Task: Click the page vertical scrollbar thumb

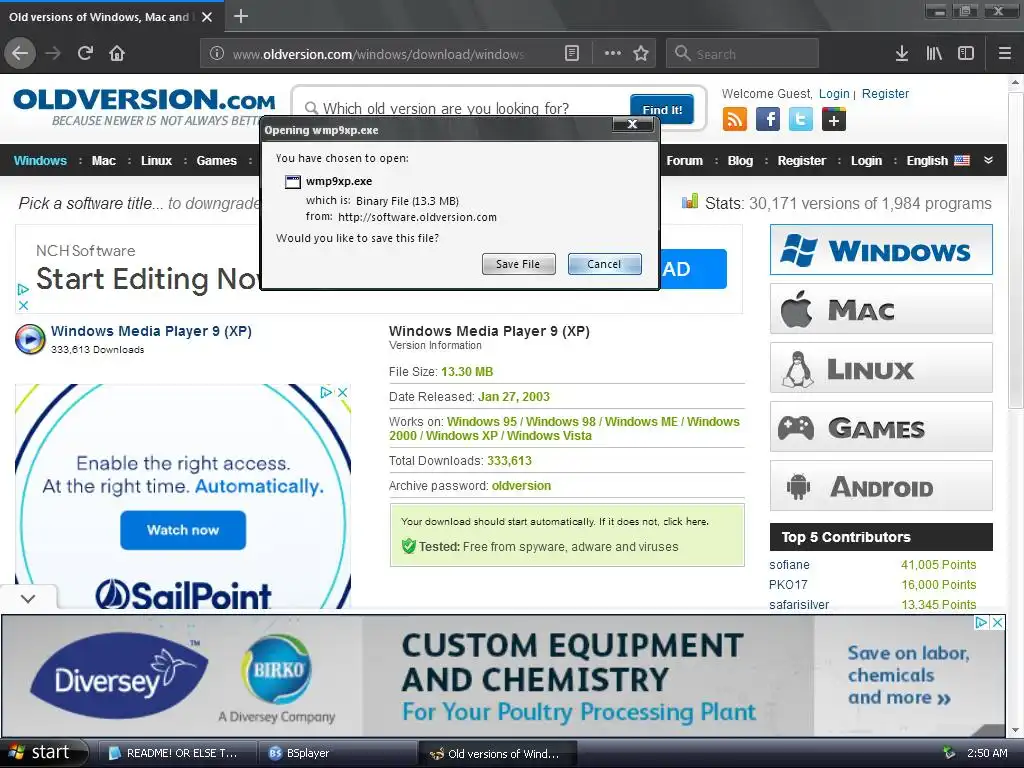Action: [1015, 251]
